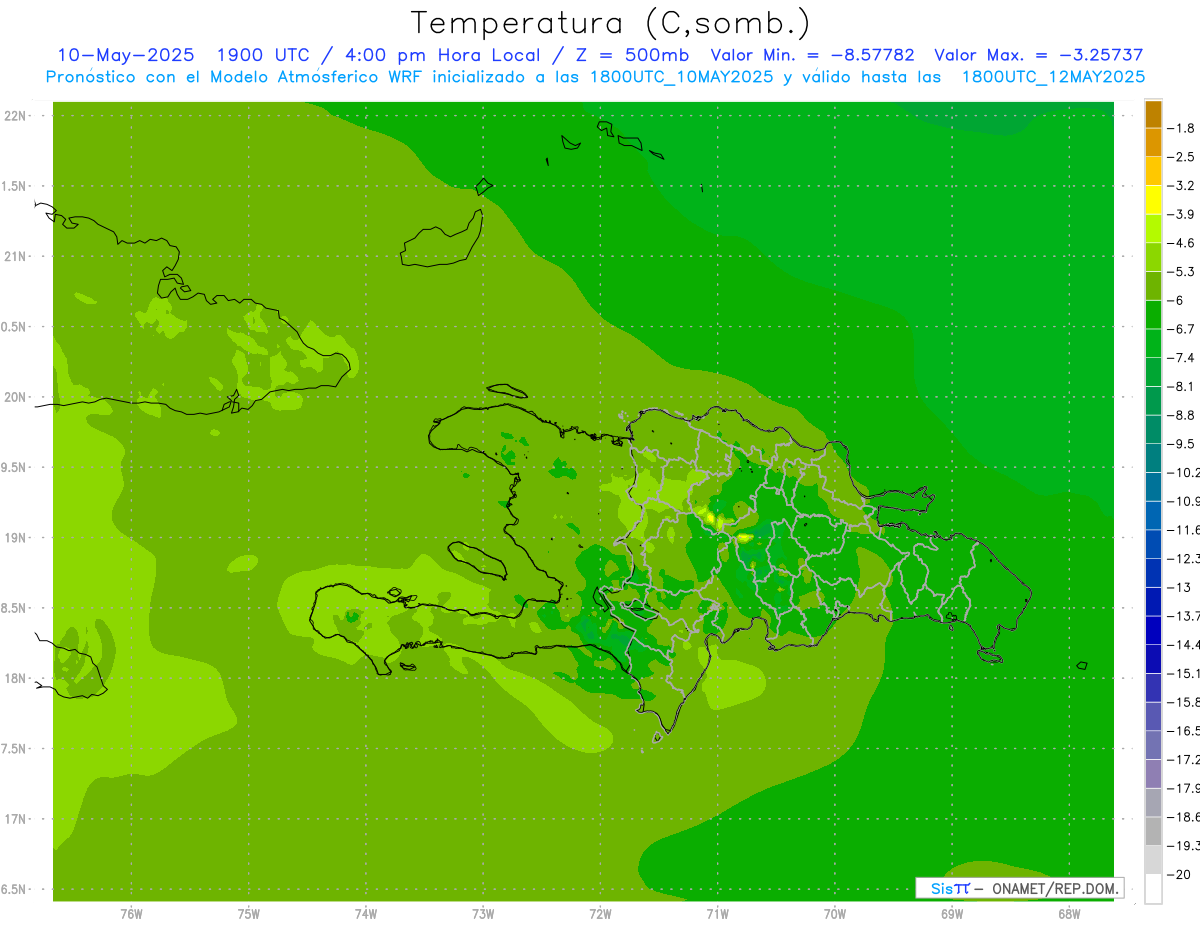
Task: Click the "1900 UTC" time label
Action: [x=263, y=55]
